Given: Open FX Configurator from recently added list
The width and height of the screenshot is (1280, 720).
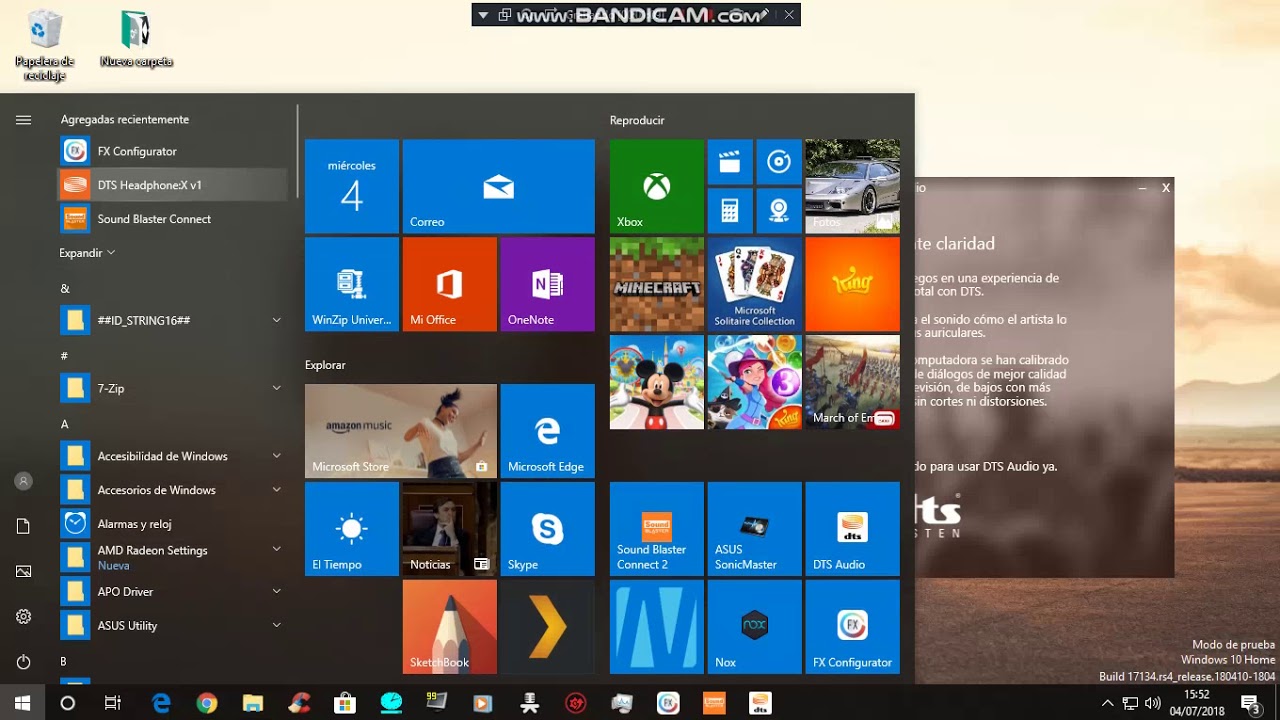Looking at the screenshot, I should [173, 151].
